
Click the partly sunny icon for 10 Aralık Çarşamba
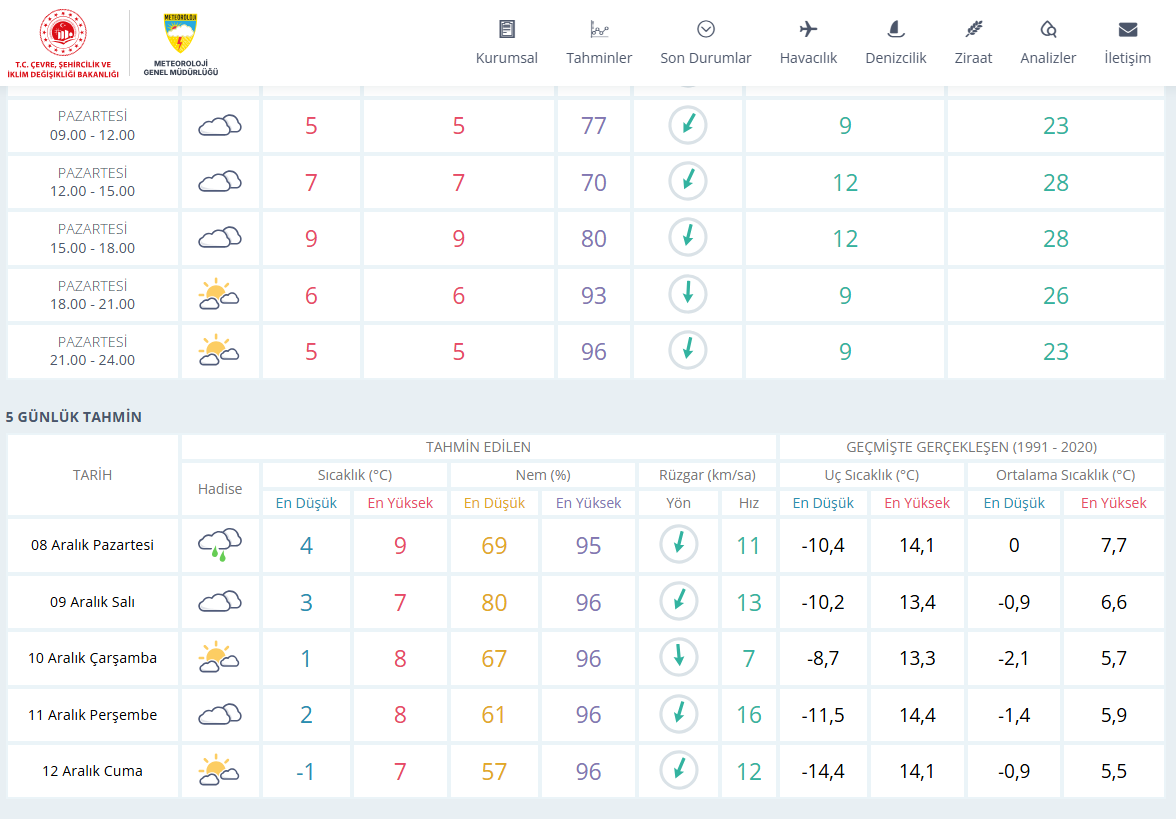click(220, 658)
